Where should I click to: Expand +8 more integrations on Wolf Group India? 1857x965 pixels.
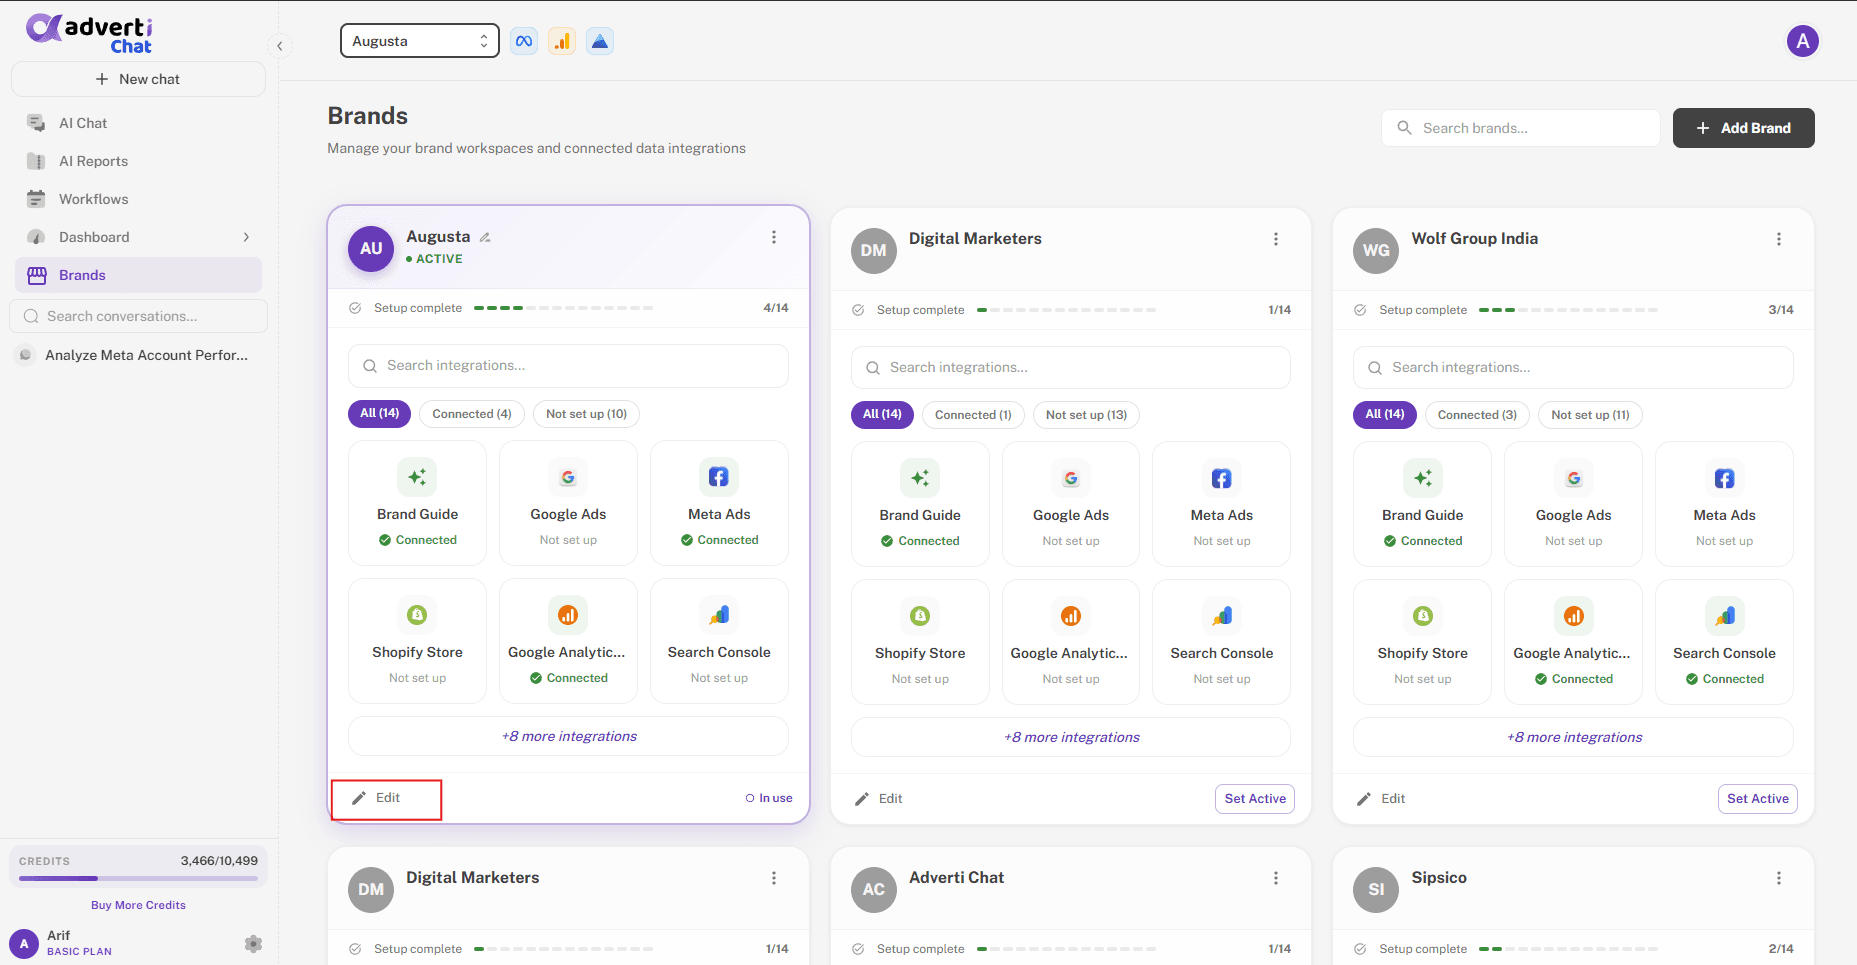pos(1574,737)
